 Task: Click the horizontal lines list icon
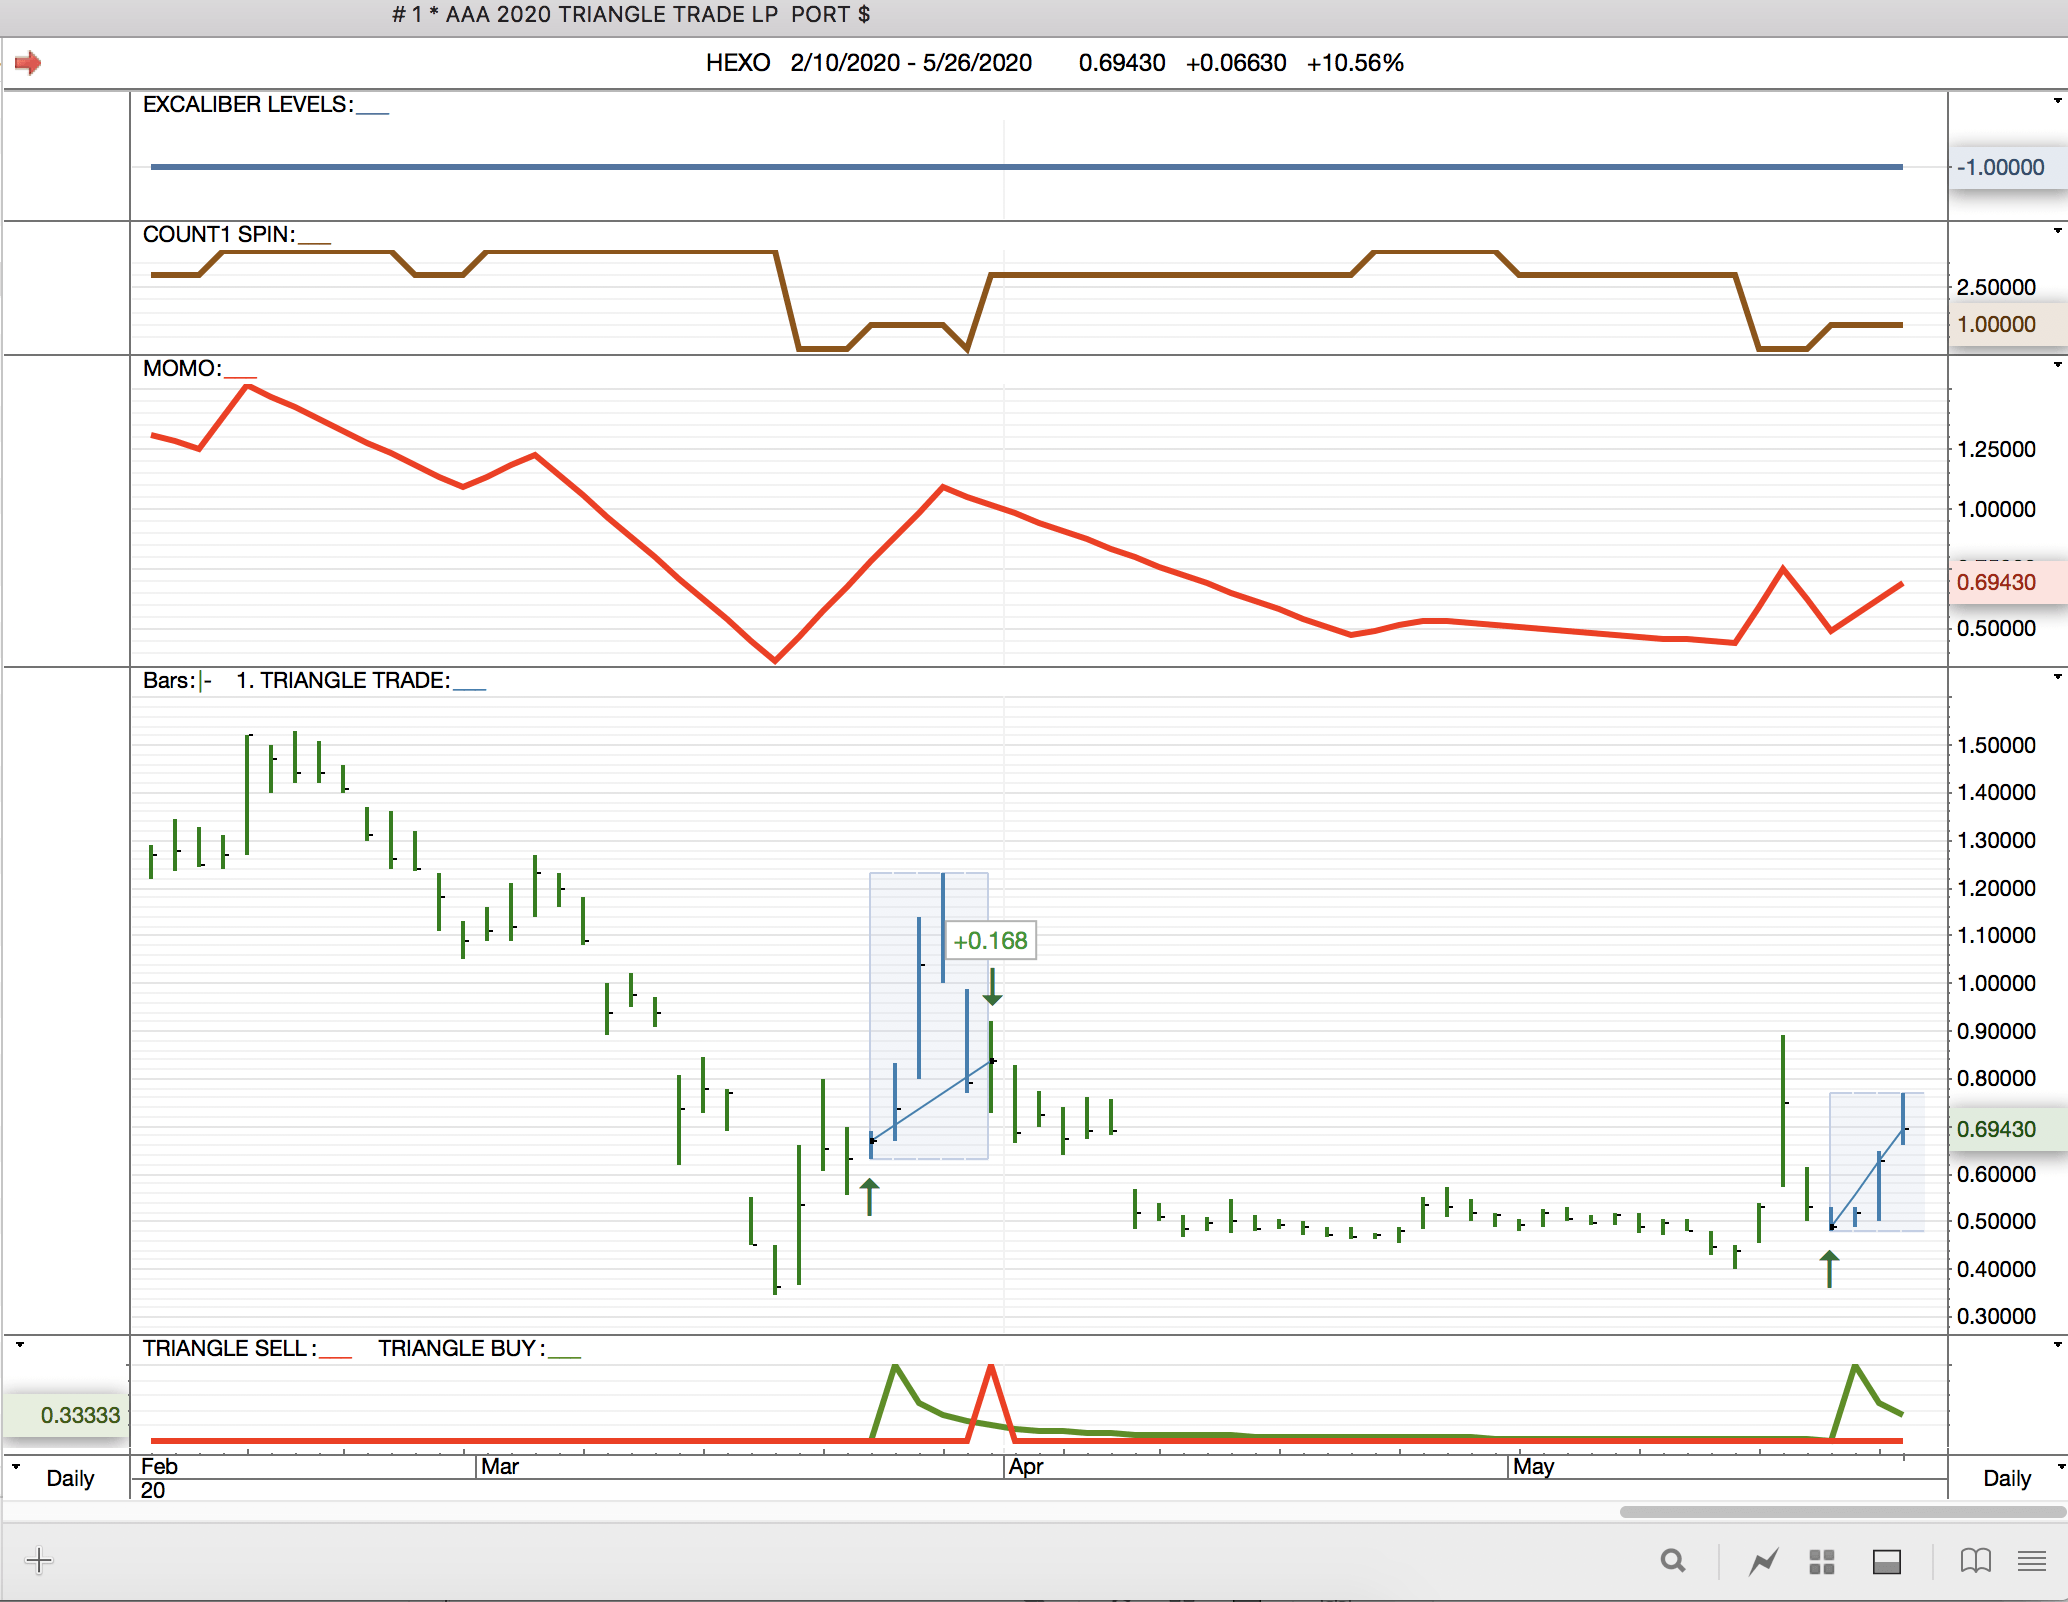[x=2031, y=1561]
